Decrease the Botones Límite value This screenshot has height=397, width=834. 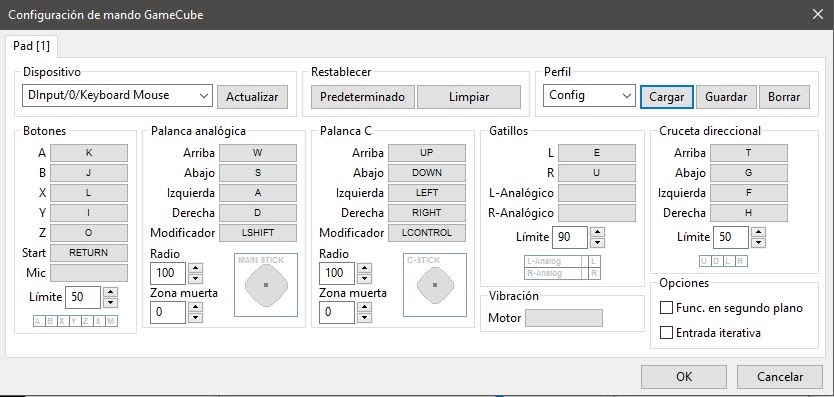(110, 302)
